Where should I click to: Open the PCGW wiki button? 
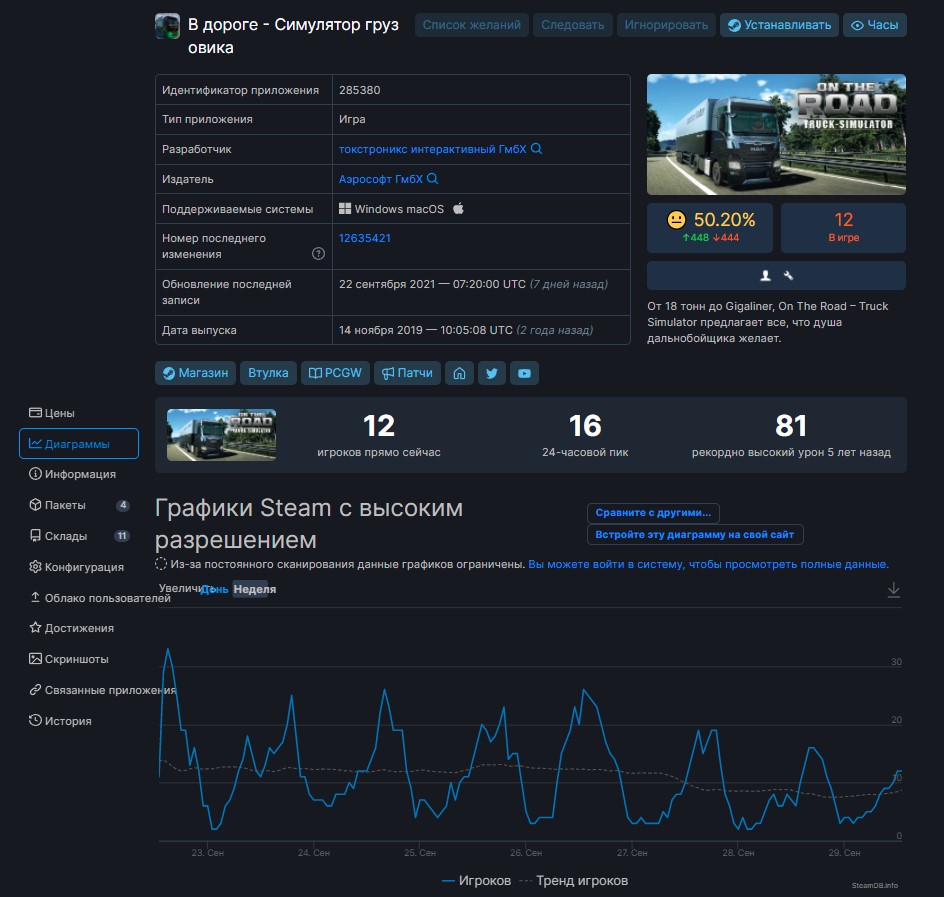[x=335, y=373]
